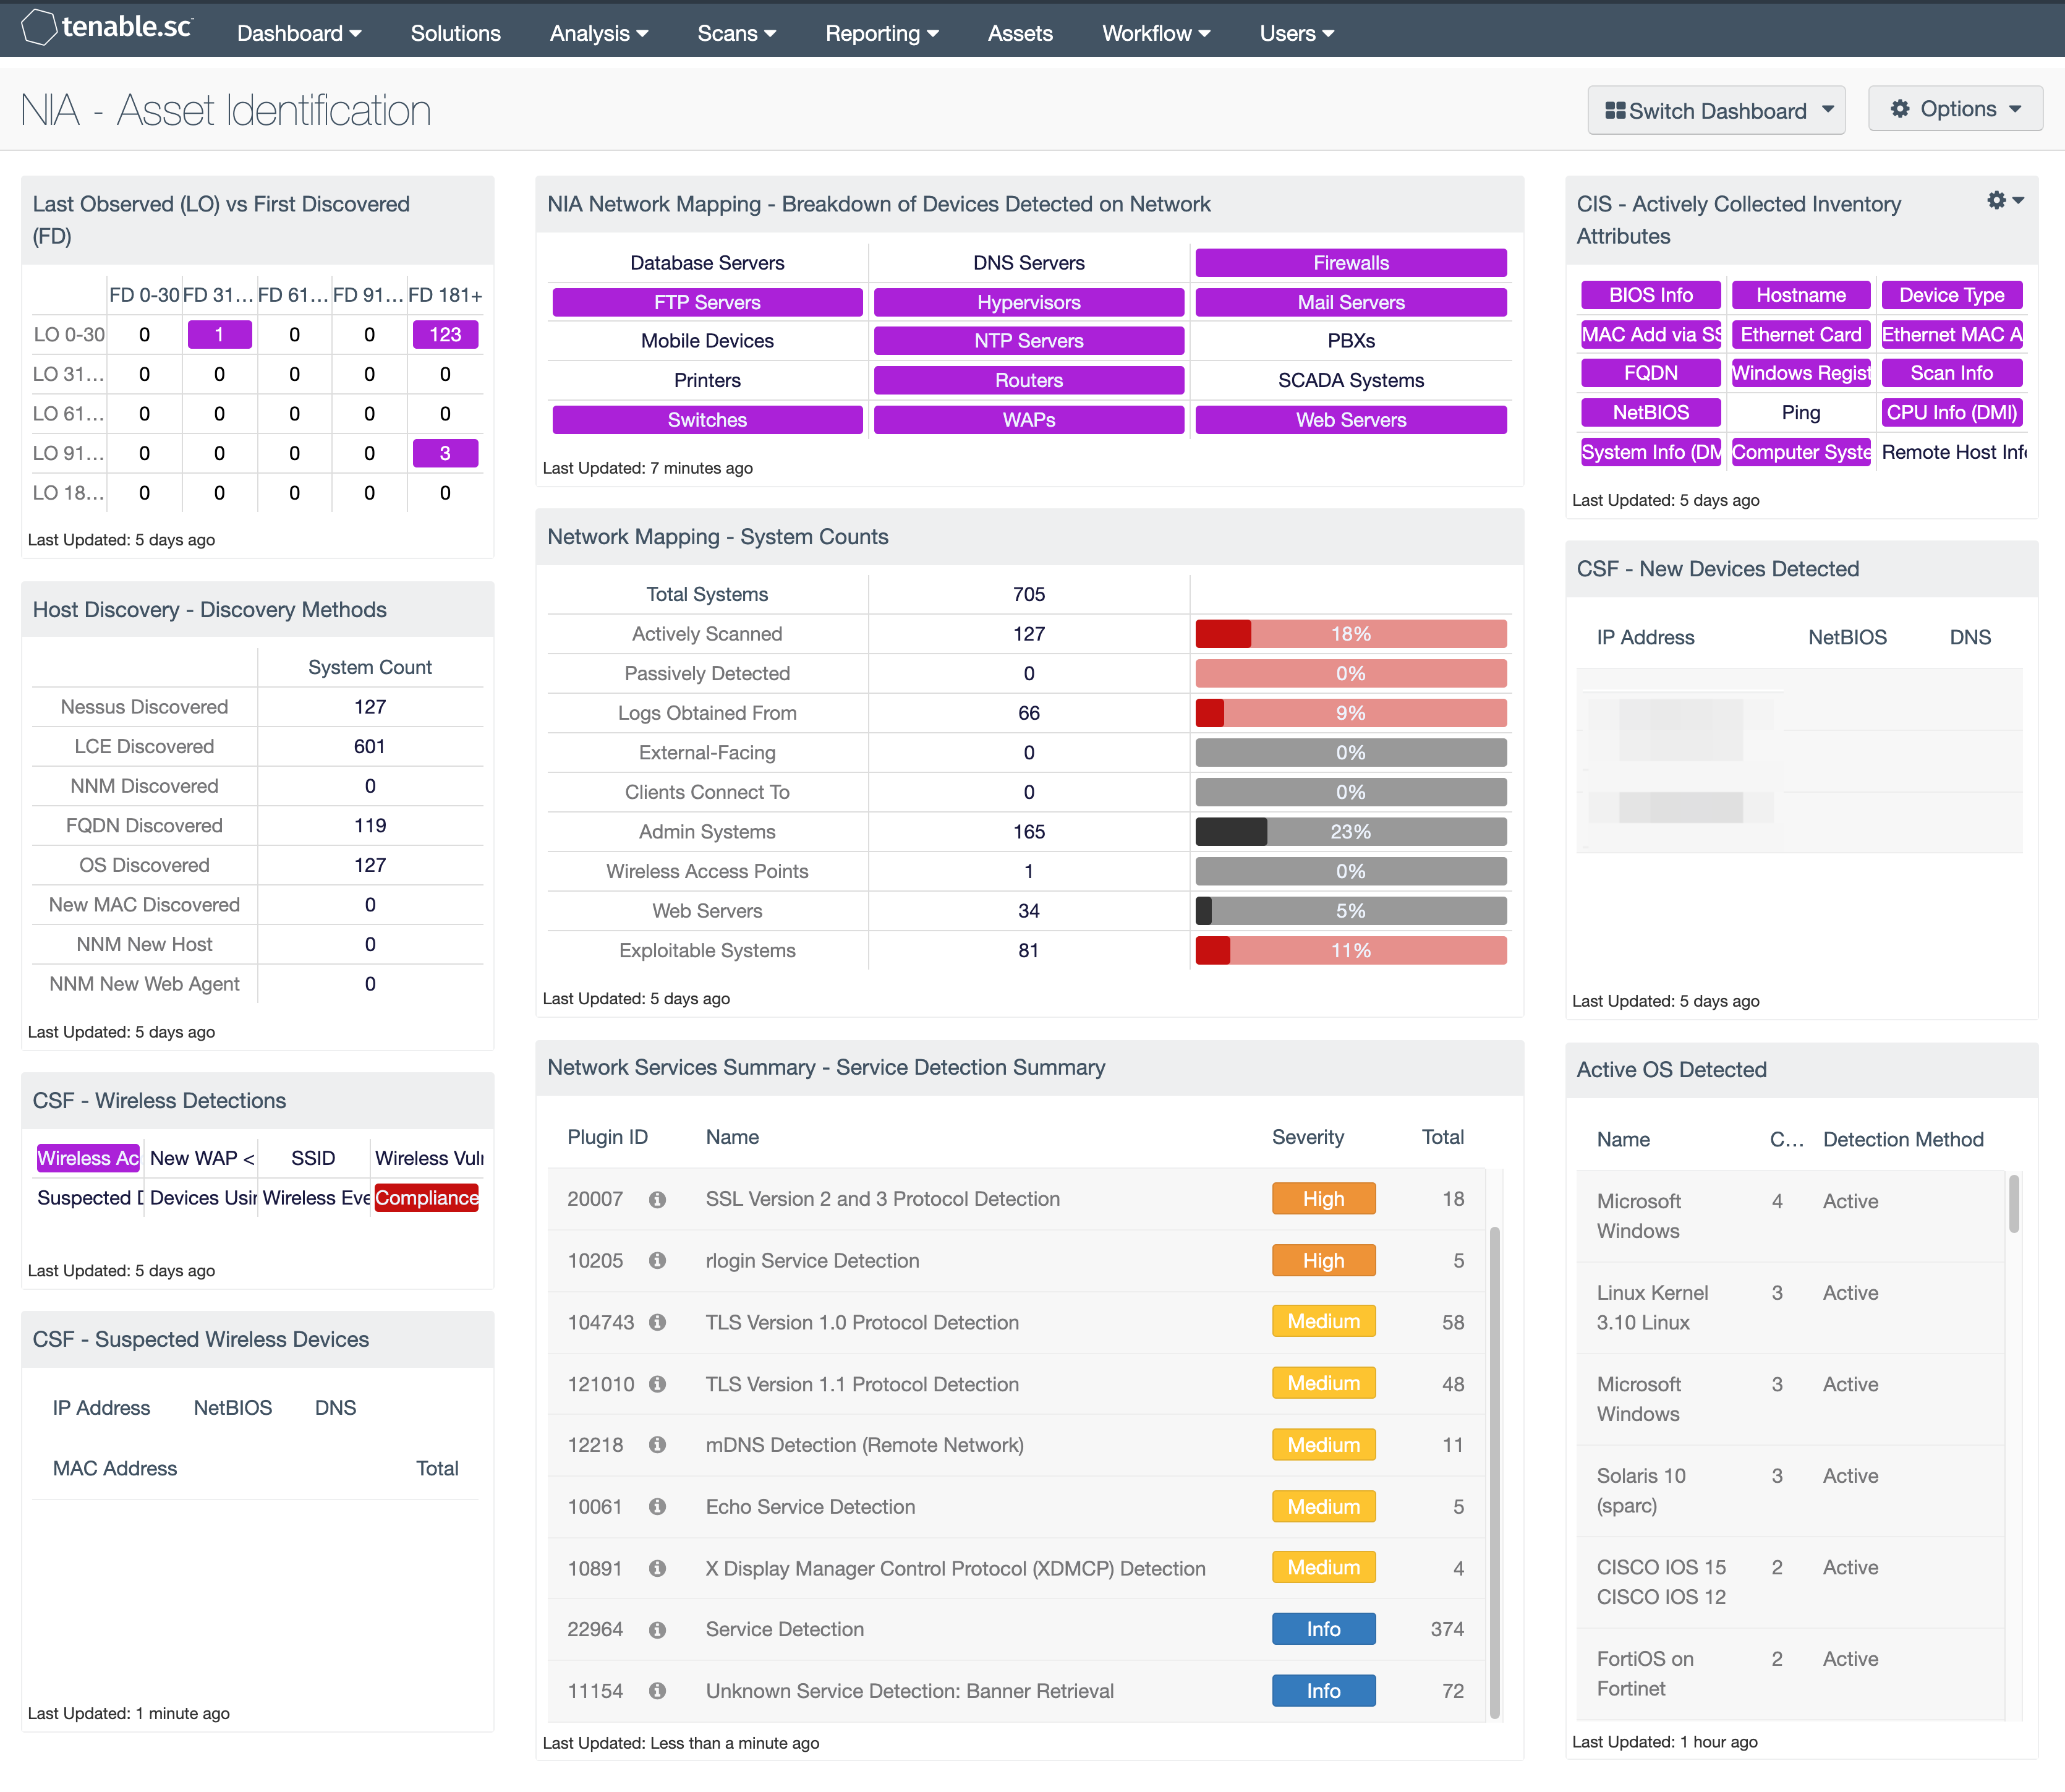Open the Options dropdown
2065x1792 pixels.
(x=1955, y=109)
